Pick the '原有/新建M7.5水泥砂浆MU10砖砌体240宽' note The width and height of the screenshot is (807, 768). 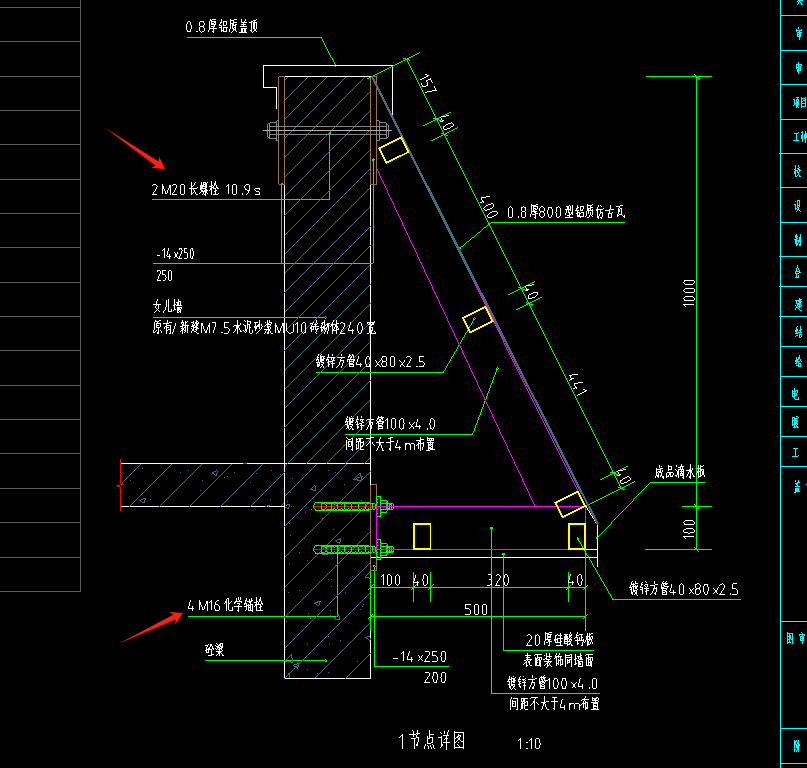[x=264, y=327]
